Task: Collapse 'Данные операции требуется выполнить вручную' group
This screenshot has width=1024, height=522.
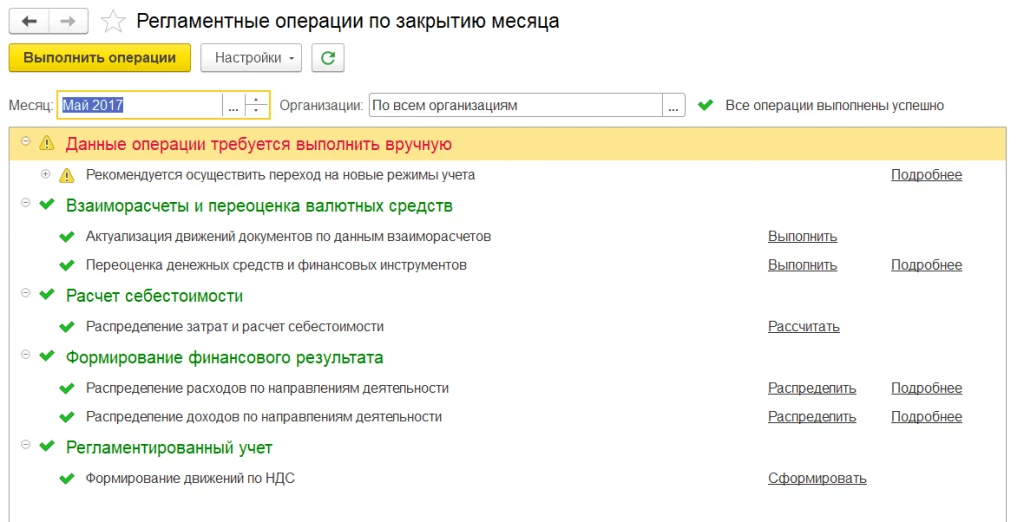Action: pyautogui.click(x=25, y=141)
